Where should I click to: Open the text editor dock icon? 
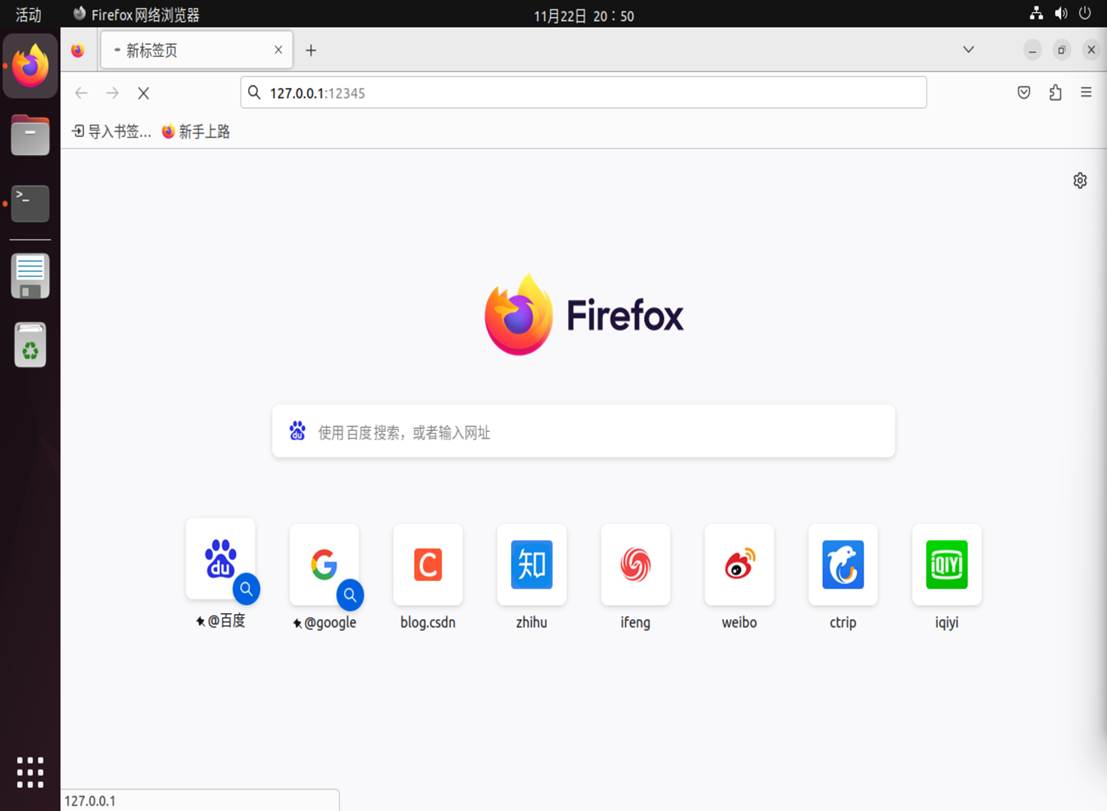(x=30, y=275)
